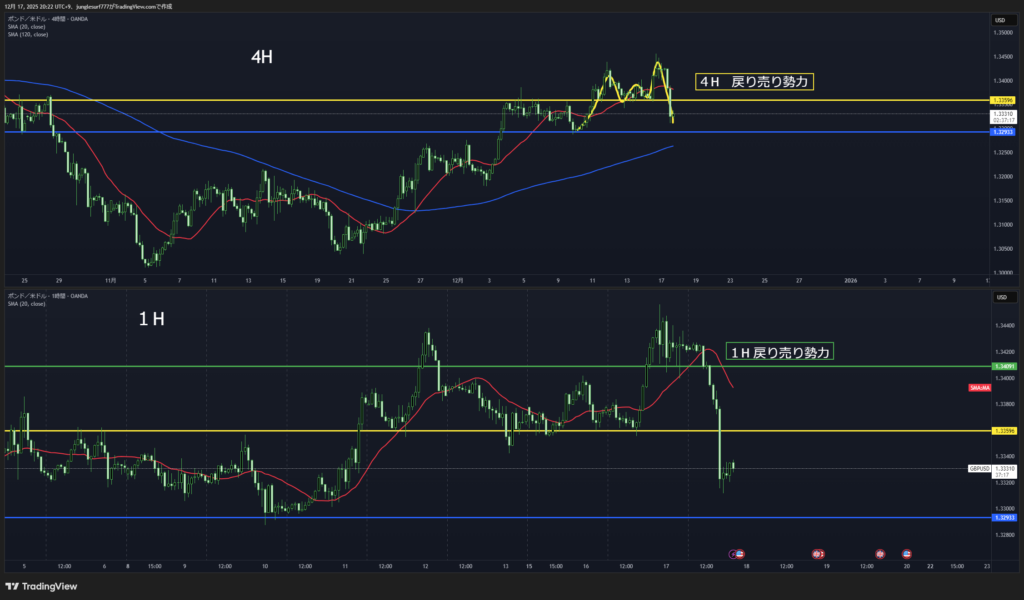Select the '1H 戻り売り勢力' green text annotation

(779, 353)
